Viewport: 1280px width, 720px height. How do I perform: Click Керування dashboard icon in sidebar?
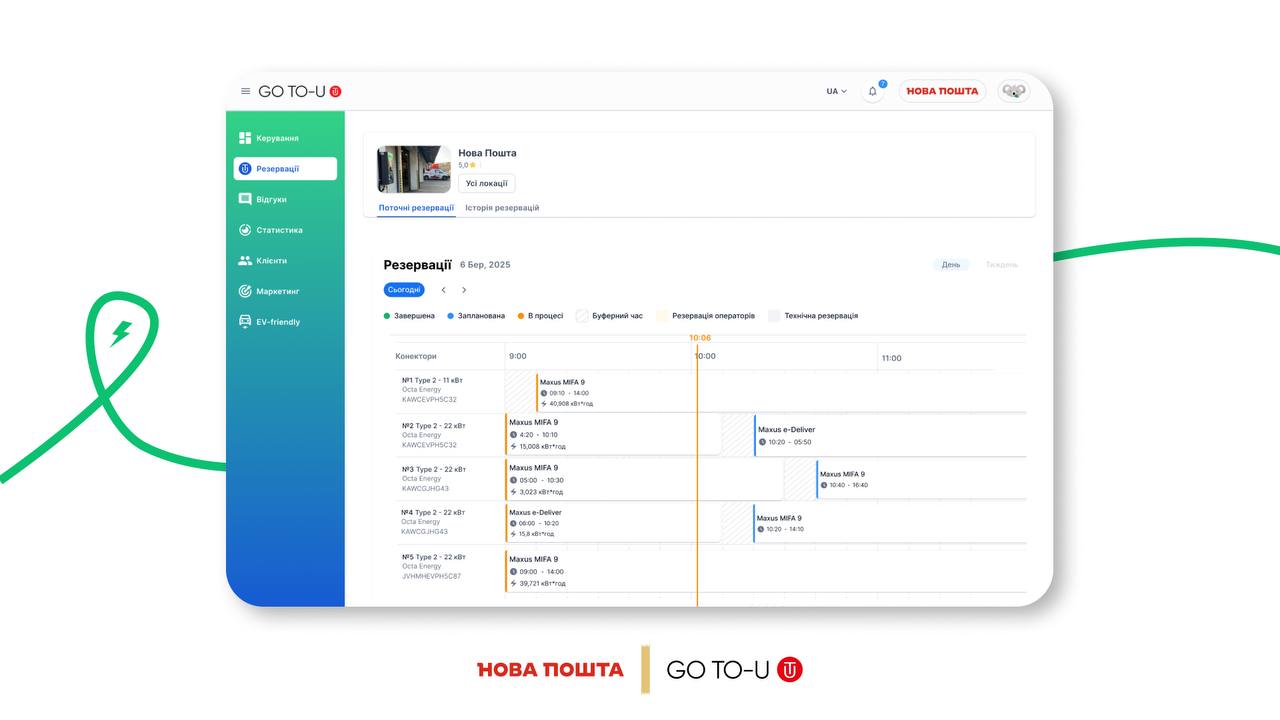(x=245, y=138)
